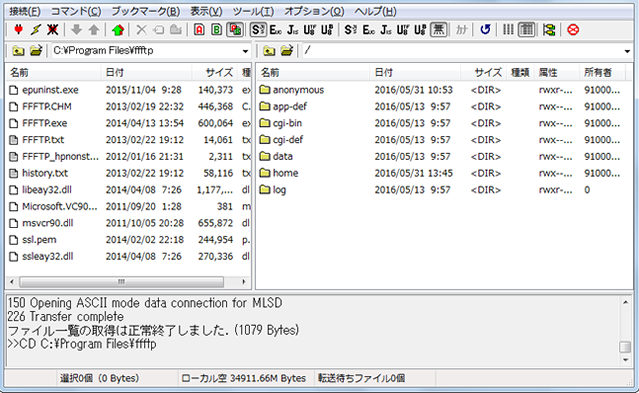Select first Shift-JIS kanji code button
Viewport: 639px width, 393px height.
point(258,30)
